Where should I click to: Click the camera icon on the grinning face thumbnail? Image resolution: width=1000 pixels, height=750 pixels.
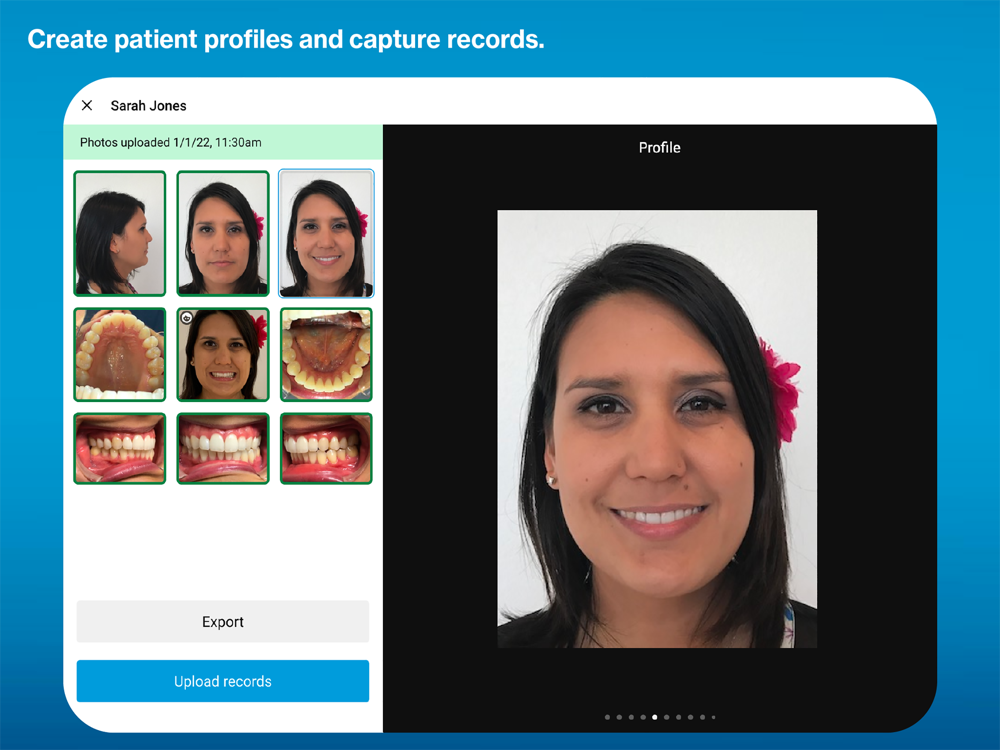pos(186,318)
